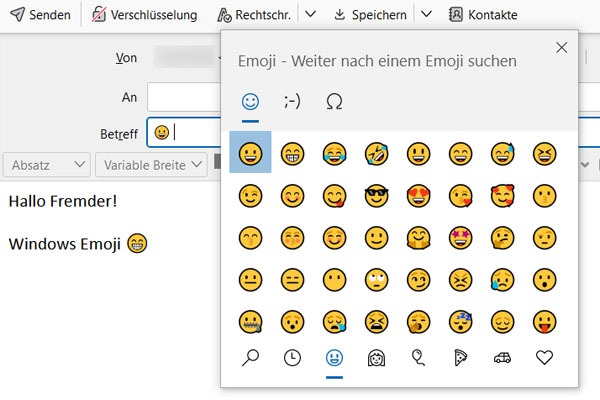Expand the Rechtschr. dropdown arrow
Screen dimensions: 600x400
point(310,15)
